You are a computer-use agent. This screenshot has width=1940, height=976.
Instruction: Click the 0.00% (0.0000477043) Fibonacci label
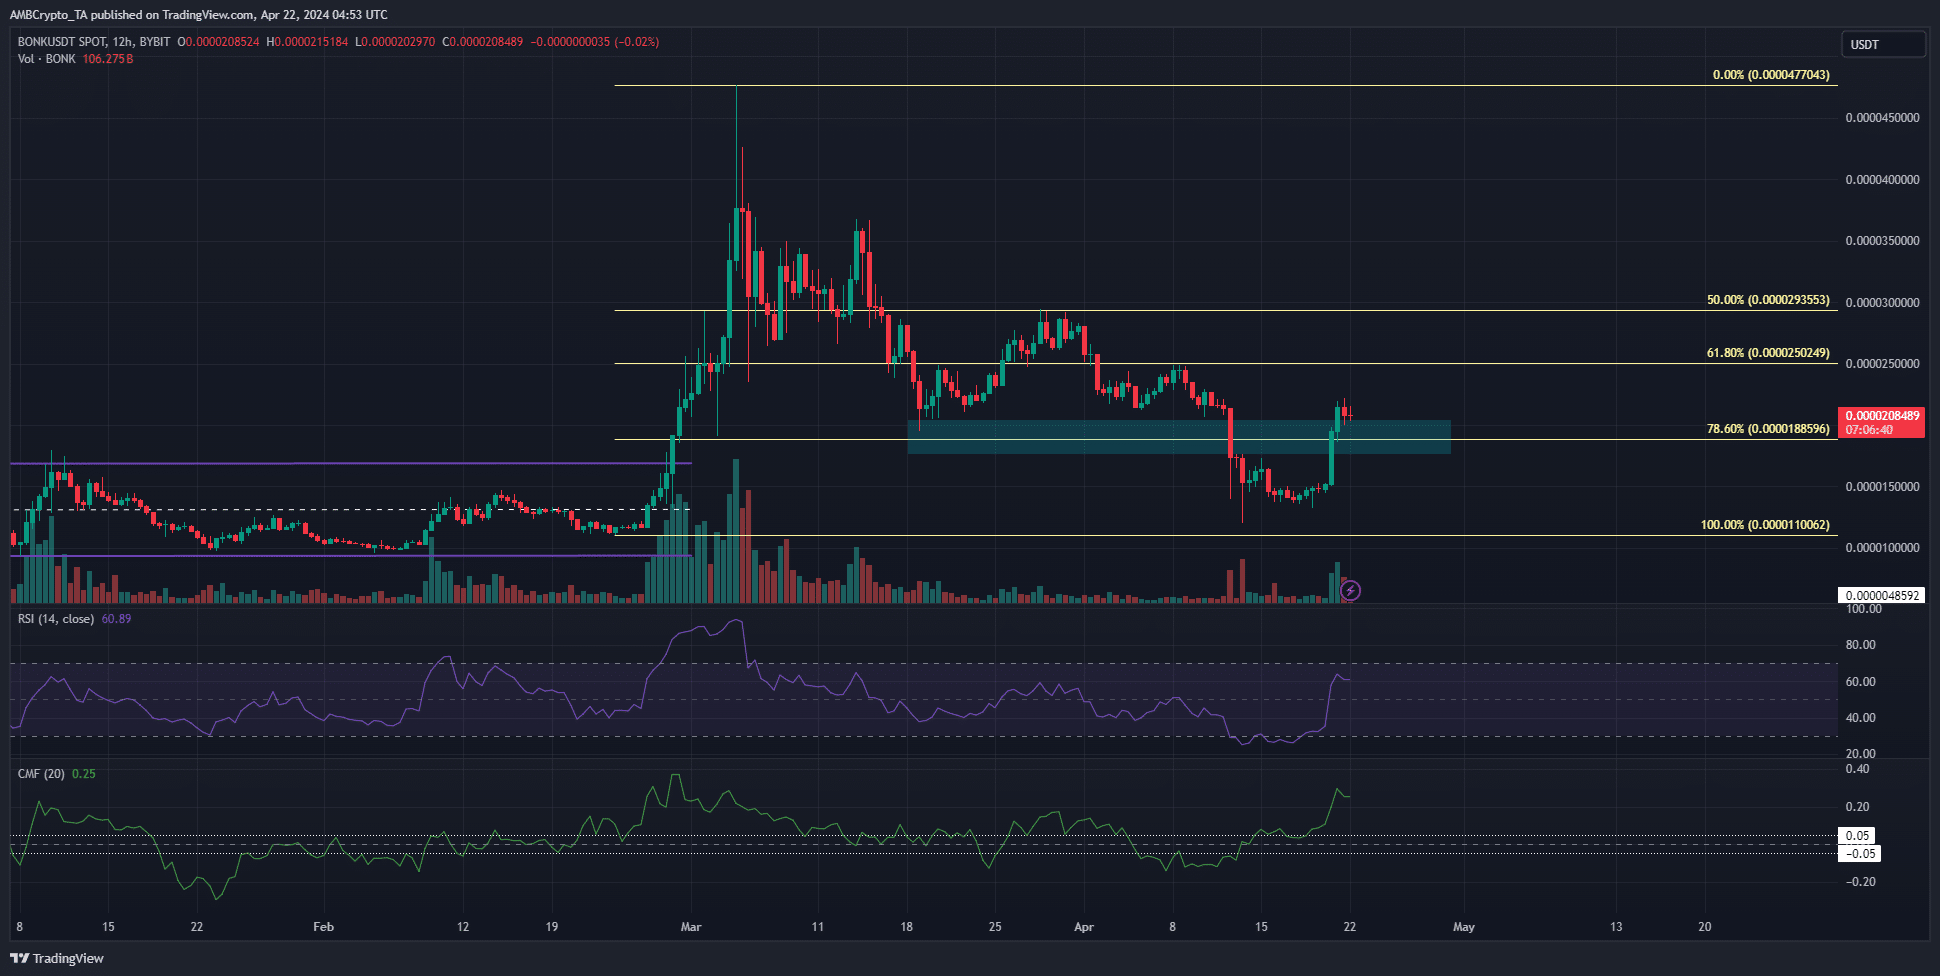1771,75
